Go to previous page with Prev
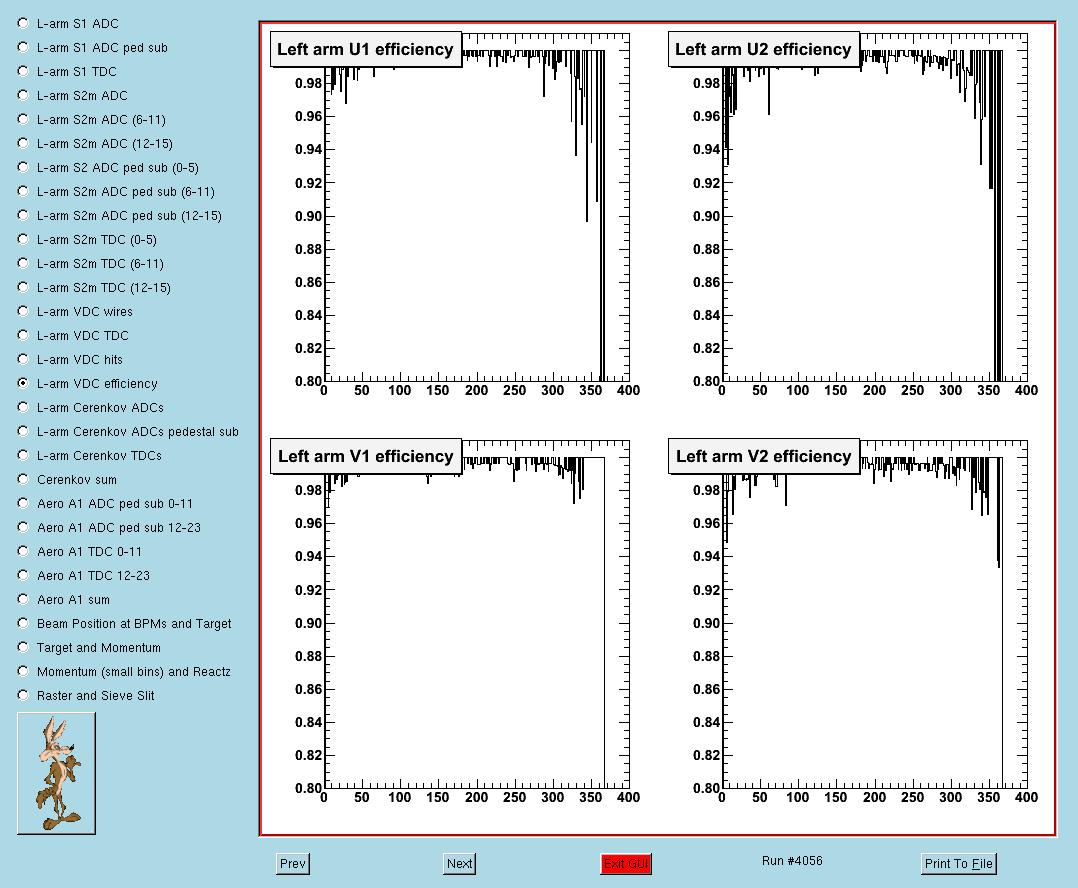The image size is (1078, 888). pyautogui.click(x=293, y=864)
